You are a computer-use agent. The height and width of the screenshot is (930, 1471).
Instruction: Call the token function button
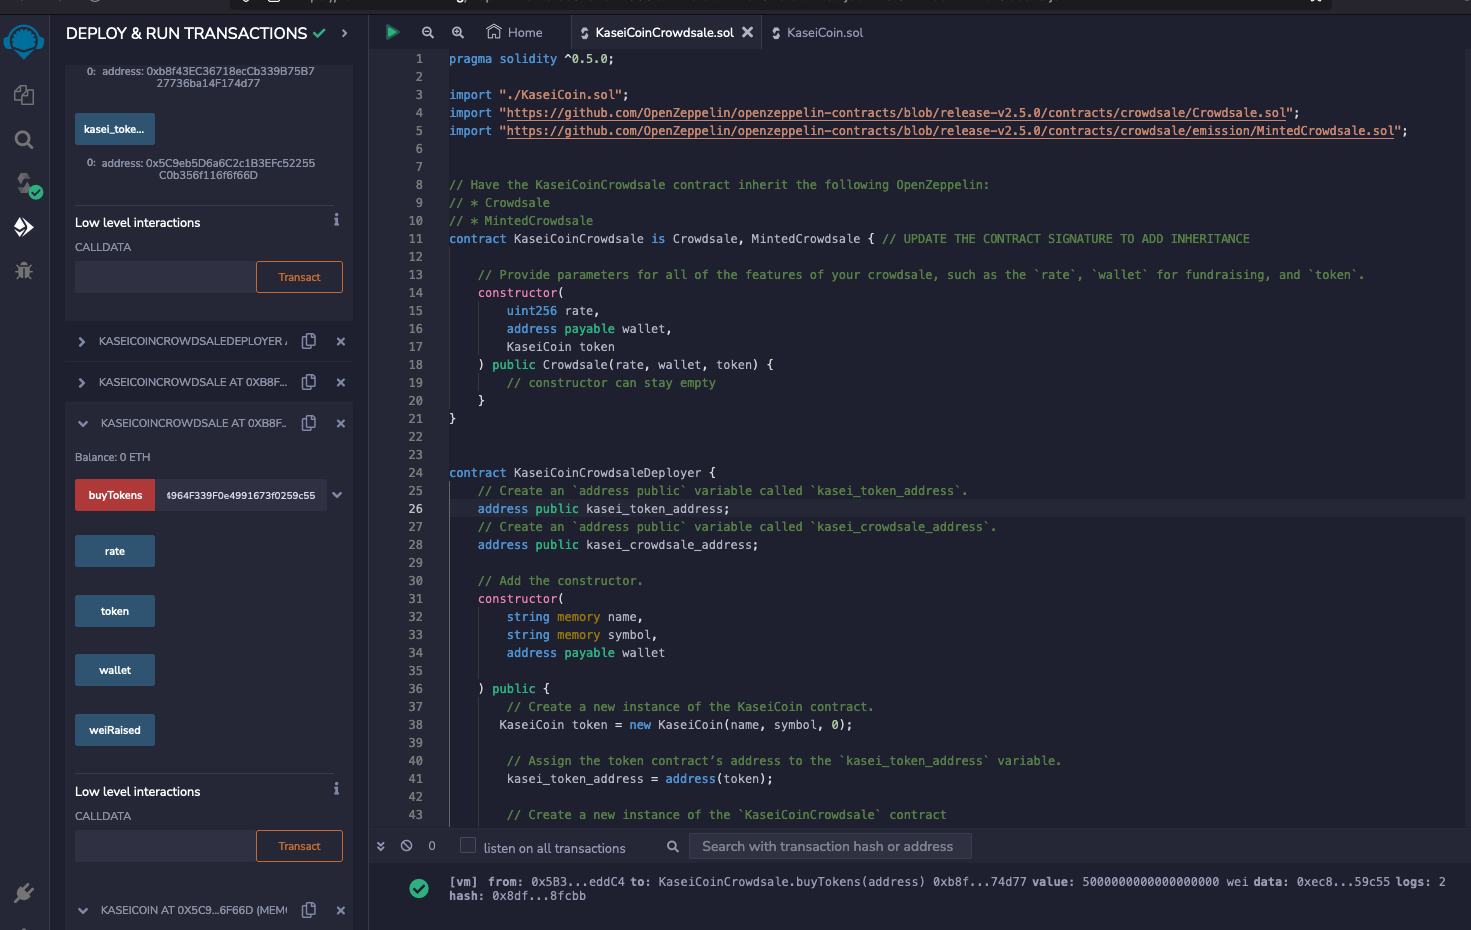pos(115,611)
